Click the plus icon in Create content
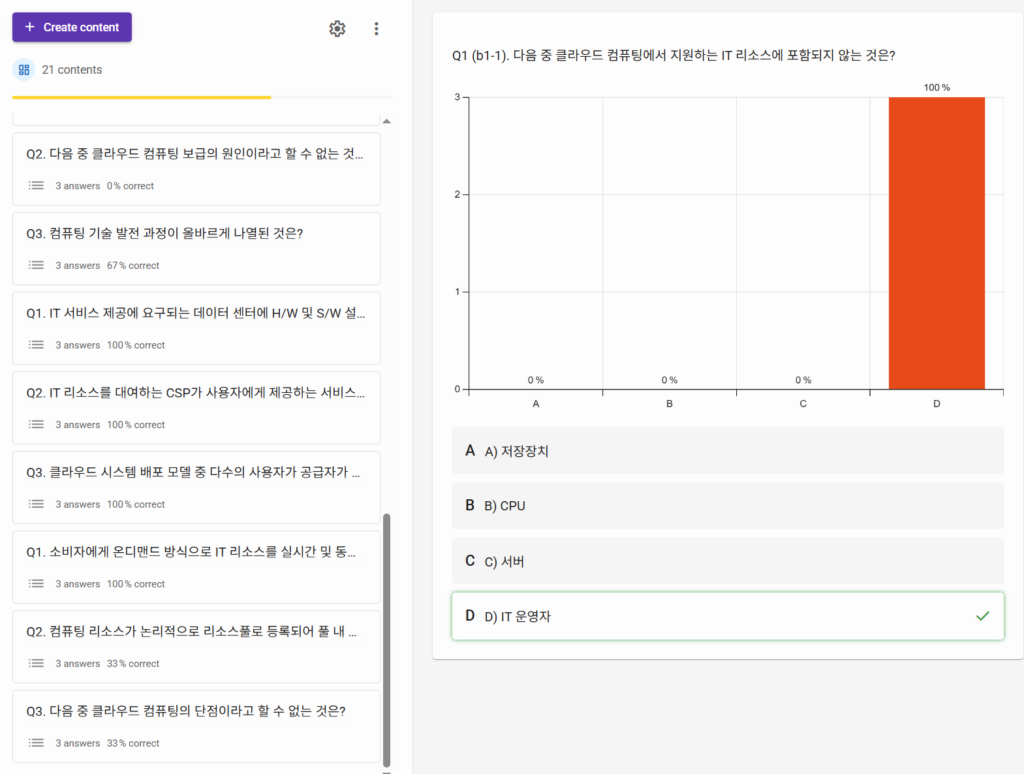Screen dimensions: 1024x774 (29, 27)
